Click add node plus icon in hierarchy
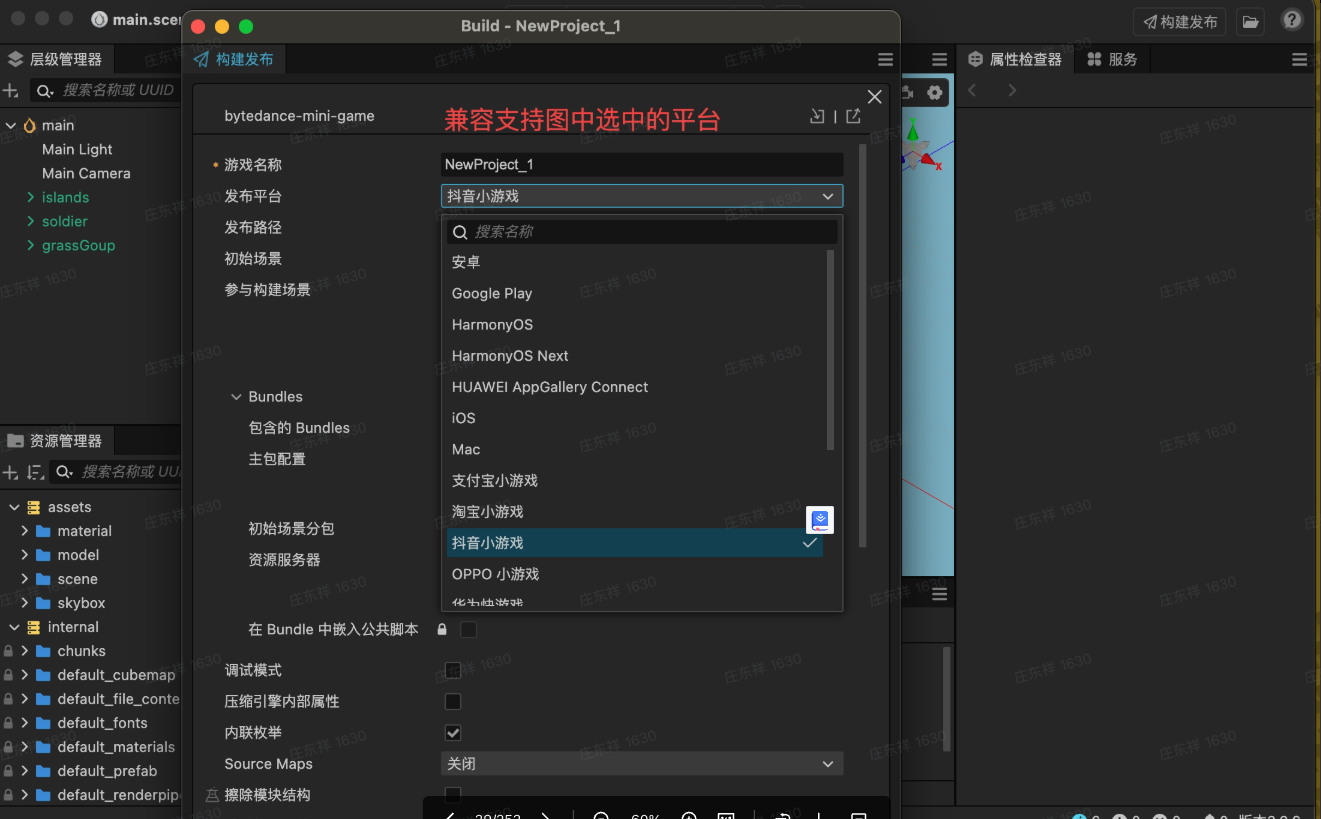Image resolution: width=1321 pixels, height=819 pixels. (x=11, y=91)
